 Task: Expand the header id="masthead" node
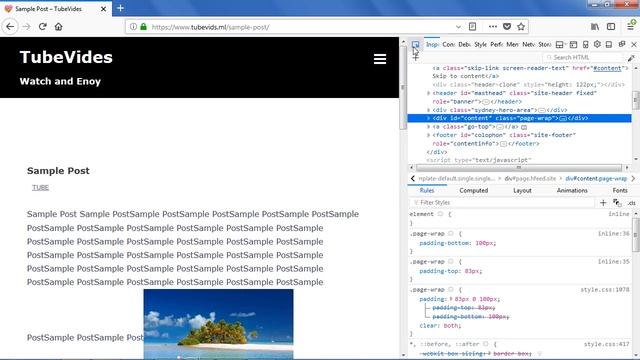(429, 93)
